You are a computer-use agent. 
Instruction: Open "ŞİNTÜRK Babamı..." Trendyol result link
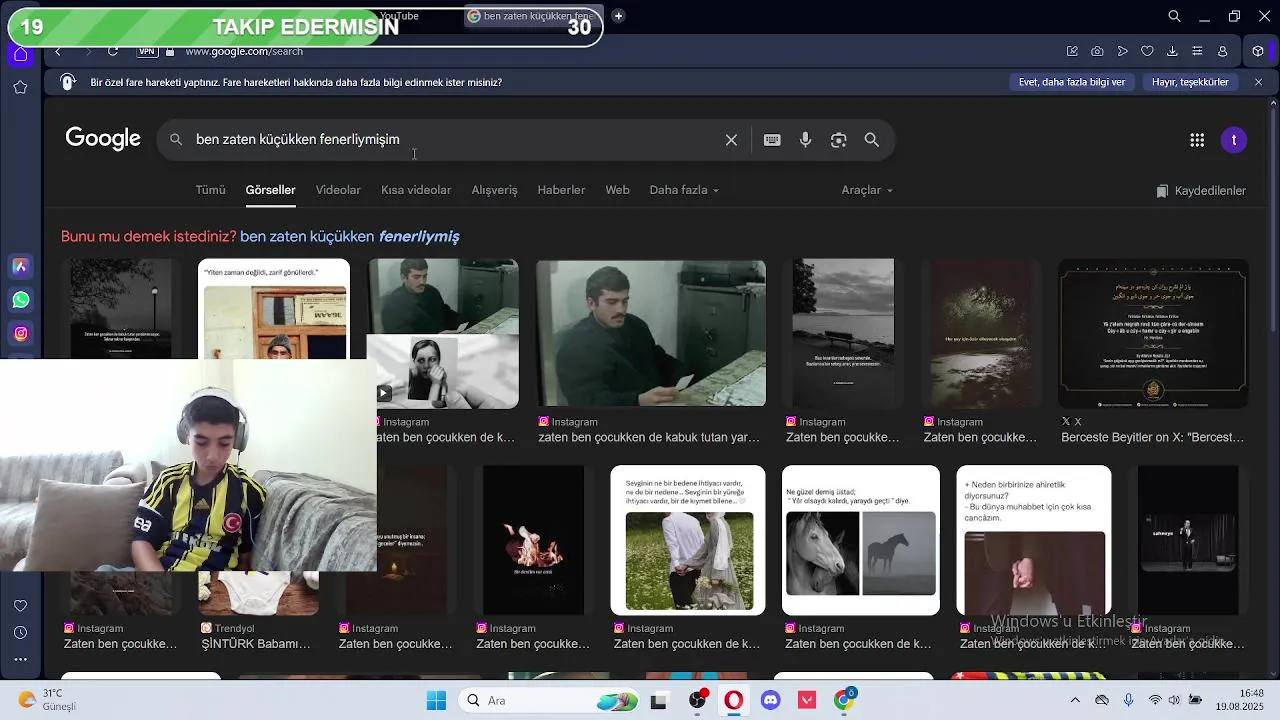tap(256, 644)
